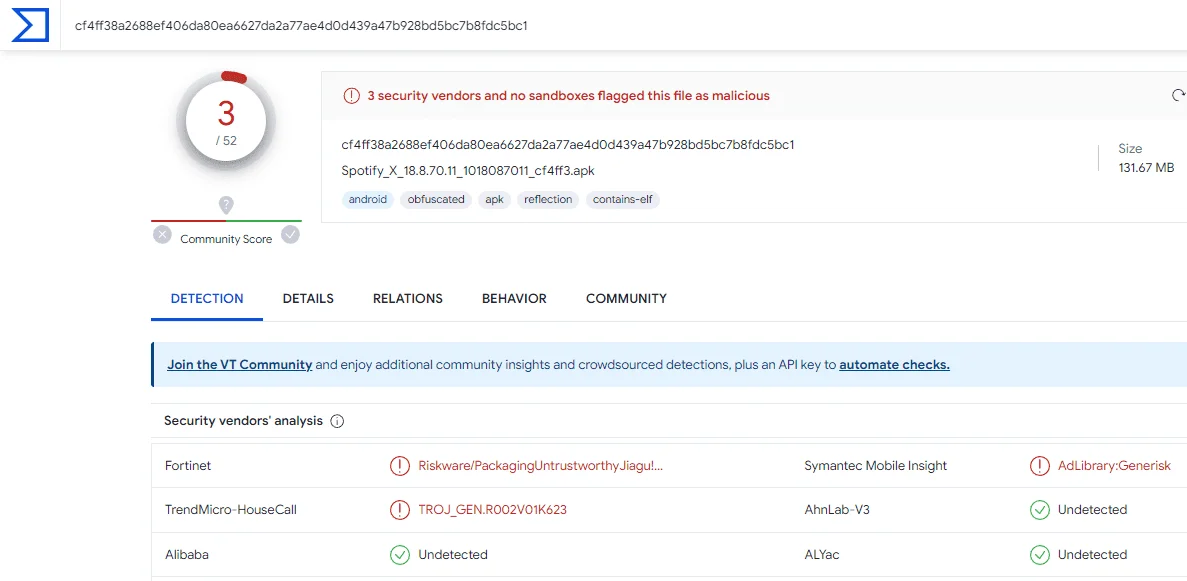Click the Community Score label
The width and height of the screenshot is (1187, 581).
pos(226,239)
